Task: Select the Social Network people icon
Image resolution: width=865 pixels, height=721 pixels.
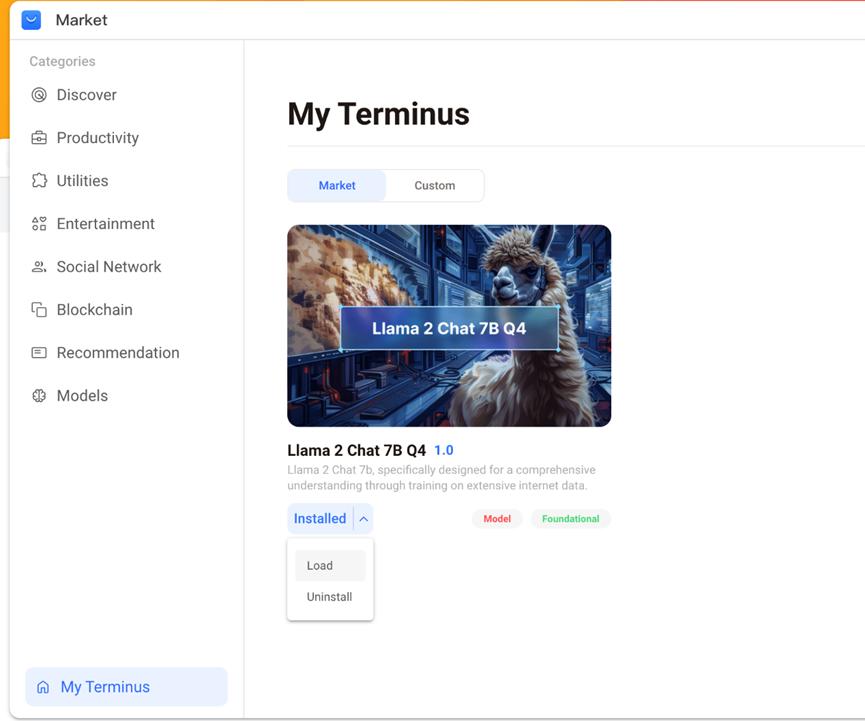Action: [39, 267]
